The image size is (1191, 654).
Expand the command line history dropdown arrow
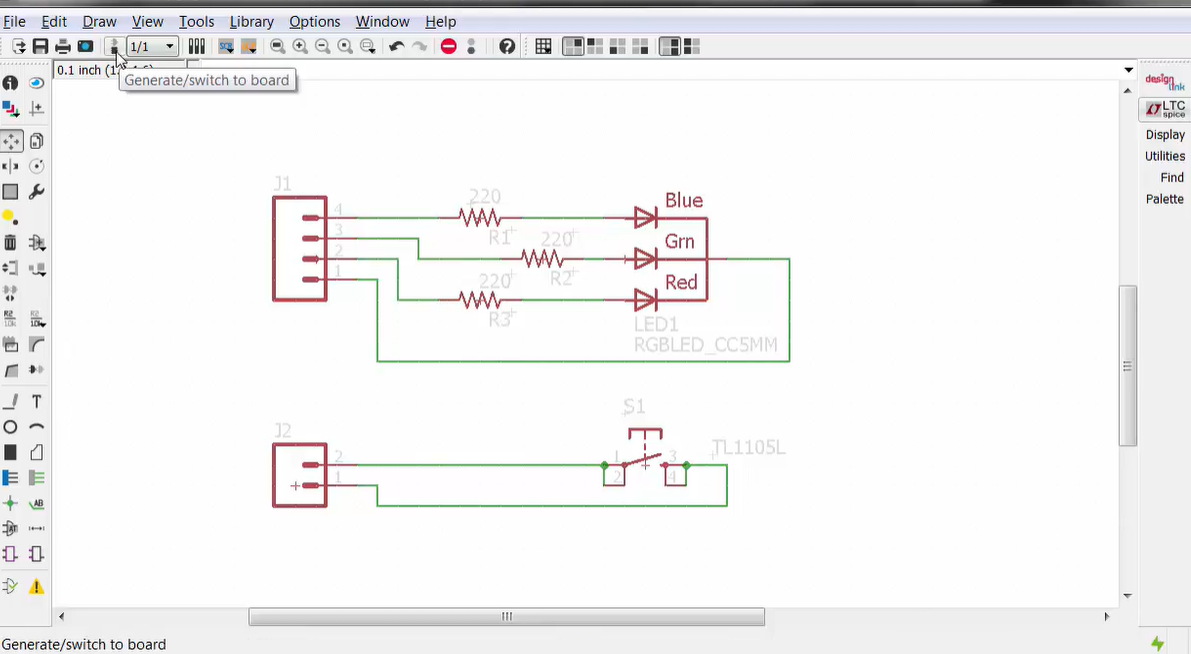1129,70
